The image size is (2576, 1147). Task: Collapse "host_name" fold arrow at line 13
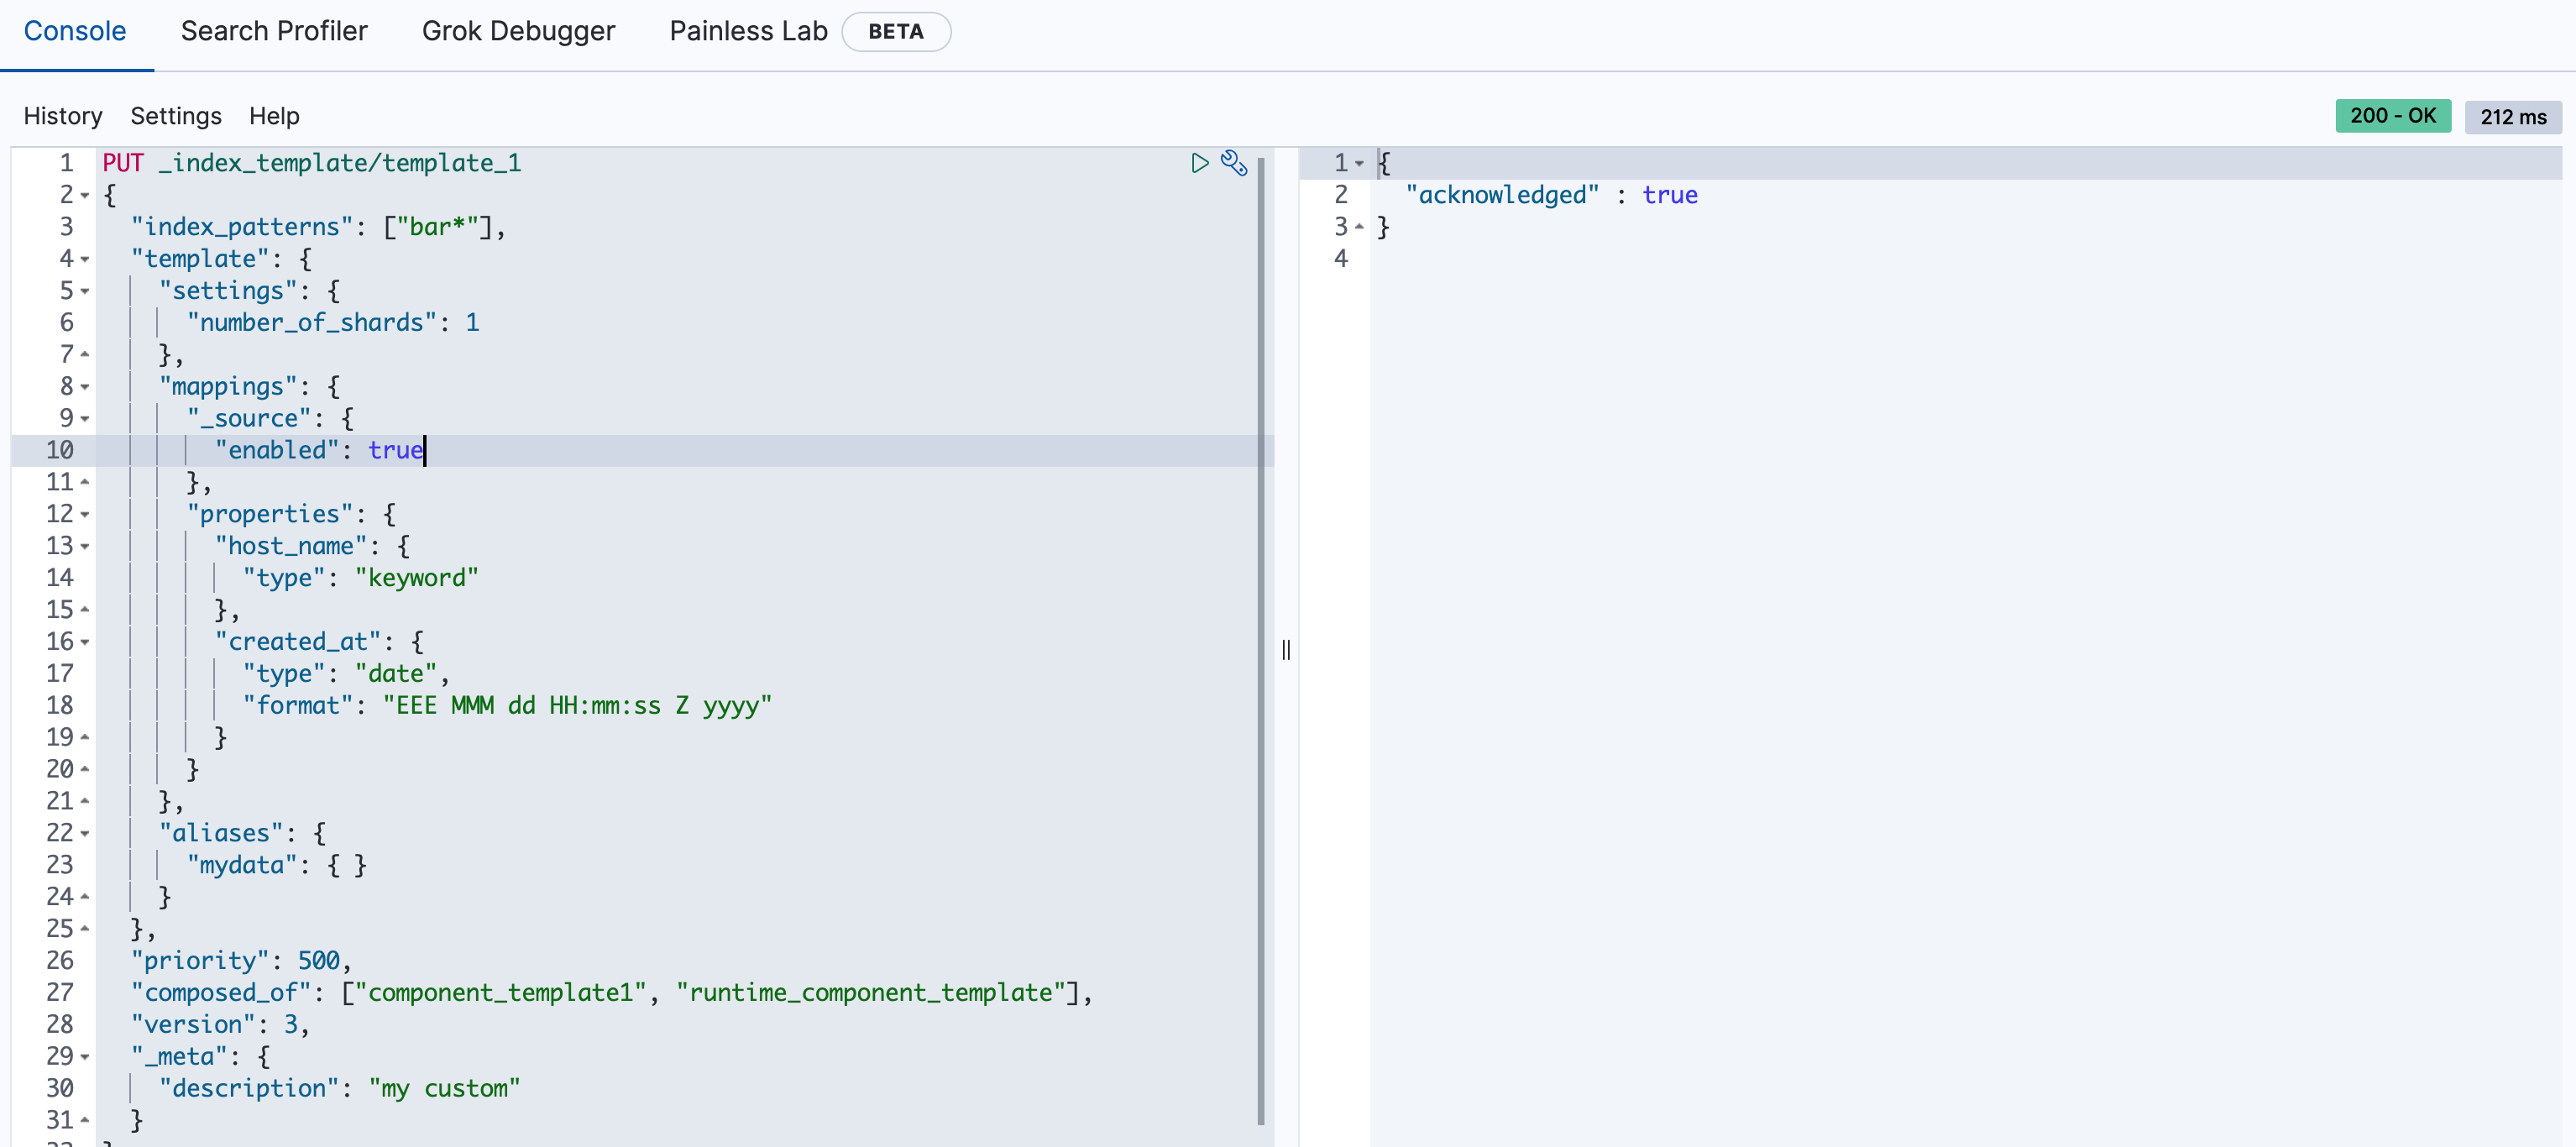pyautogui.click(x=85, y=547)
